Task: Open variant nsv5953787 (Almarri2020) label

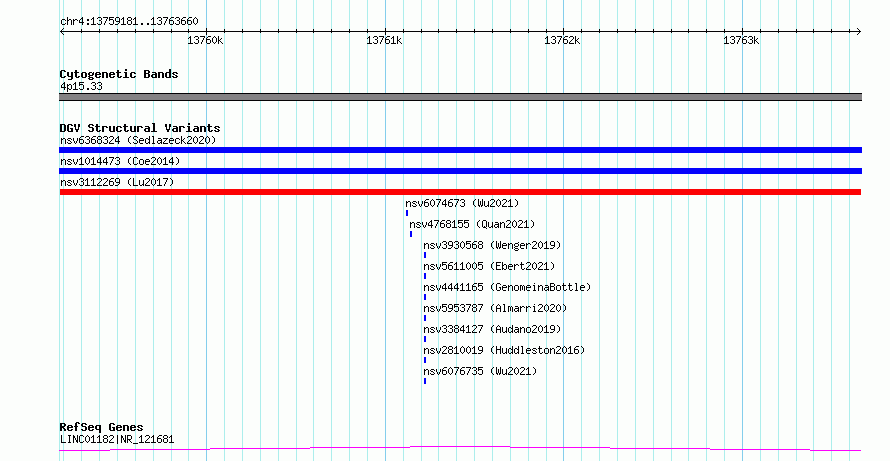Action: (x=495, y=308)
